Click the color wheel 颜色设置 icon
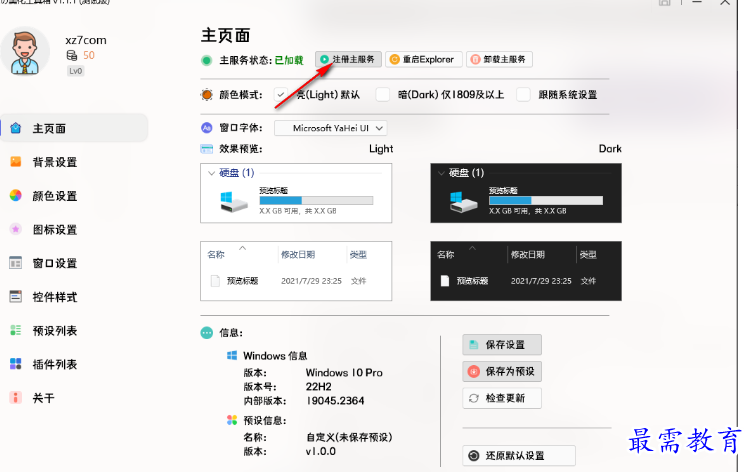750x472 pixels. click(16, 195)
